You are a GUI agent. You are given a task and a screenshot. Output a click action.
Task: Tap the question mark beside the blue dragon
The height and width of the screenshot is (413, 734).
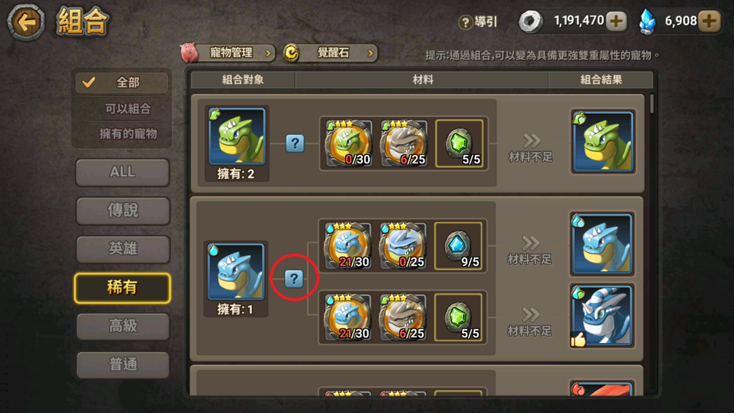(x=294, y=279)
